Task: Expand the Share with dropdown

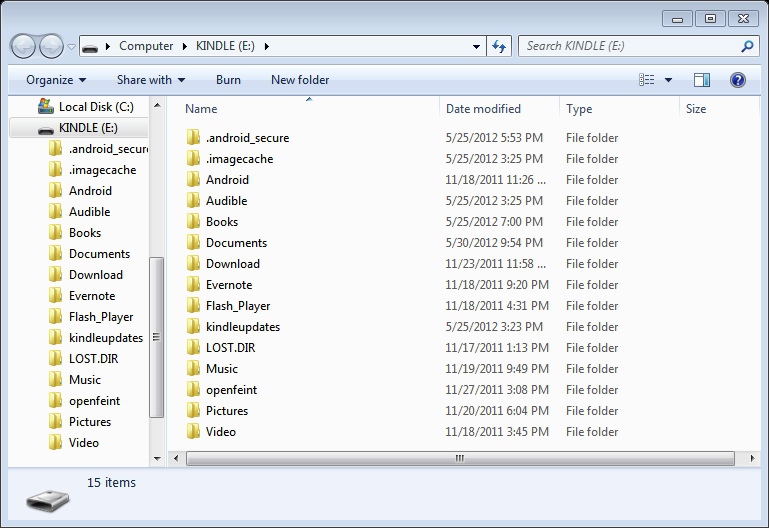Action: tap(151, 80)
